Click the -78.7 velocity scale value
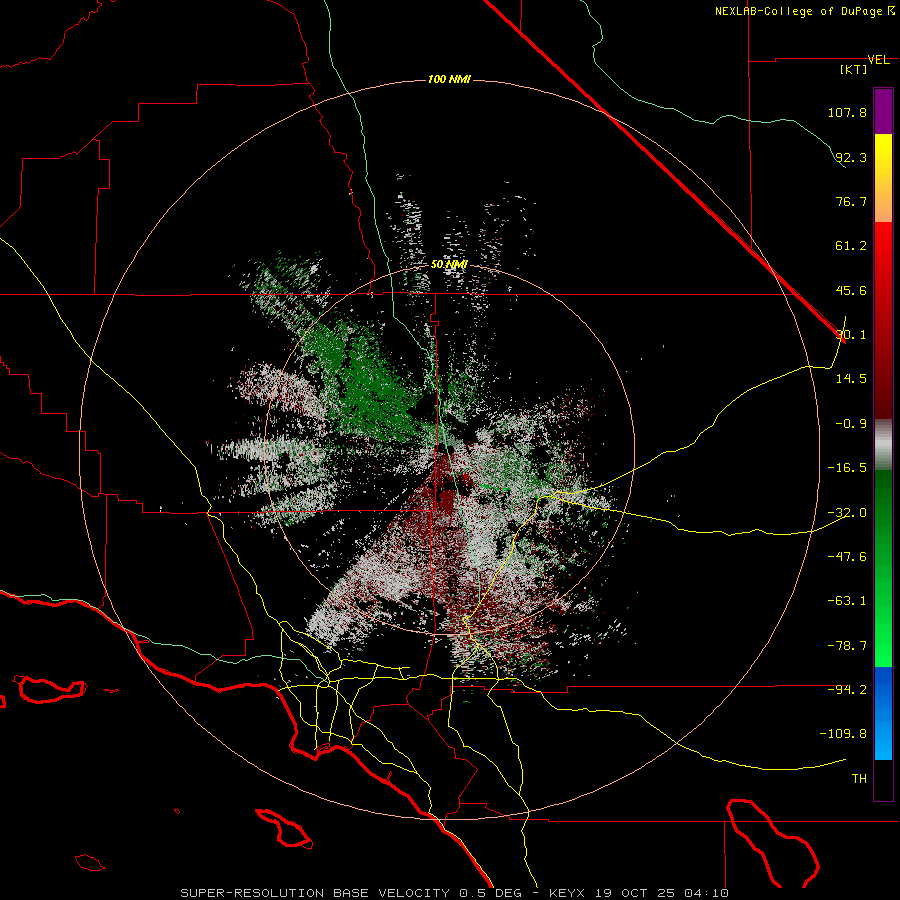The height and width of the screenshot is (900, 900). pyautogui.click(x=847, y=646)
